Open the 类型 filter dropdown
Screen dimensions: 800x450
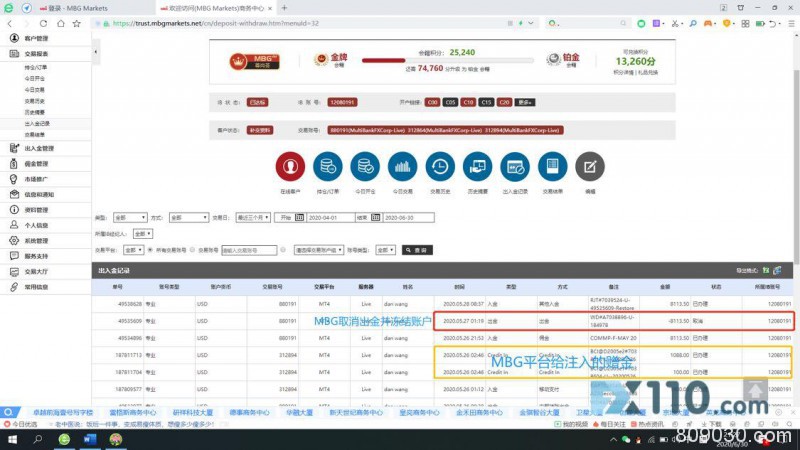pyautogui.click(x=130, y=217)
